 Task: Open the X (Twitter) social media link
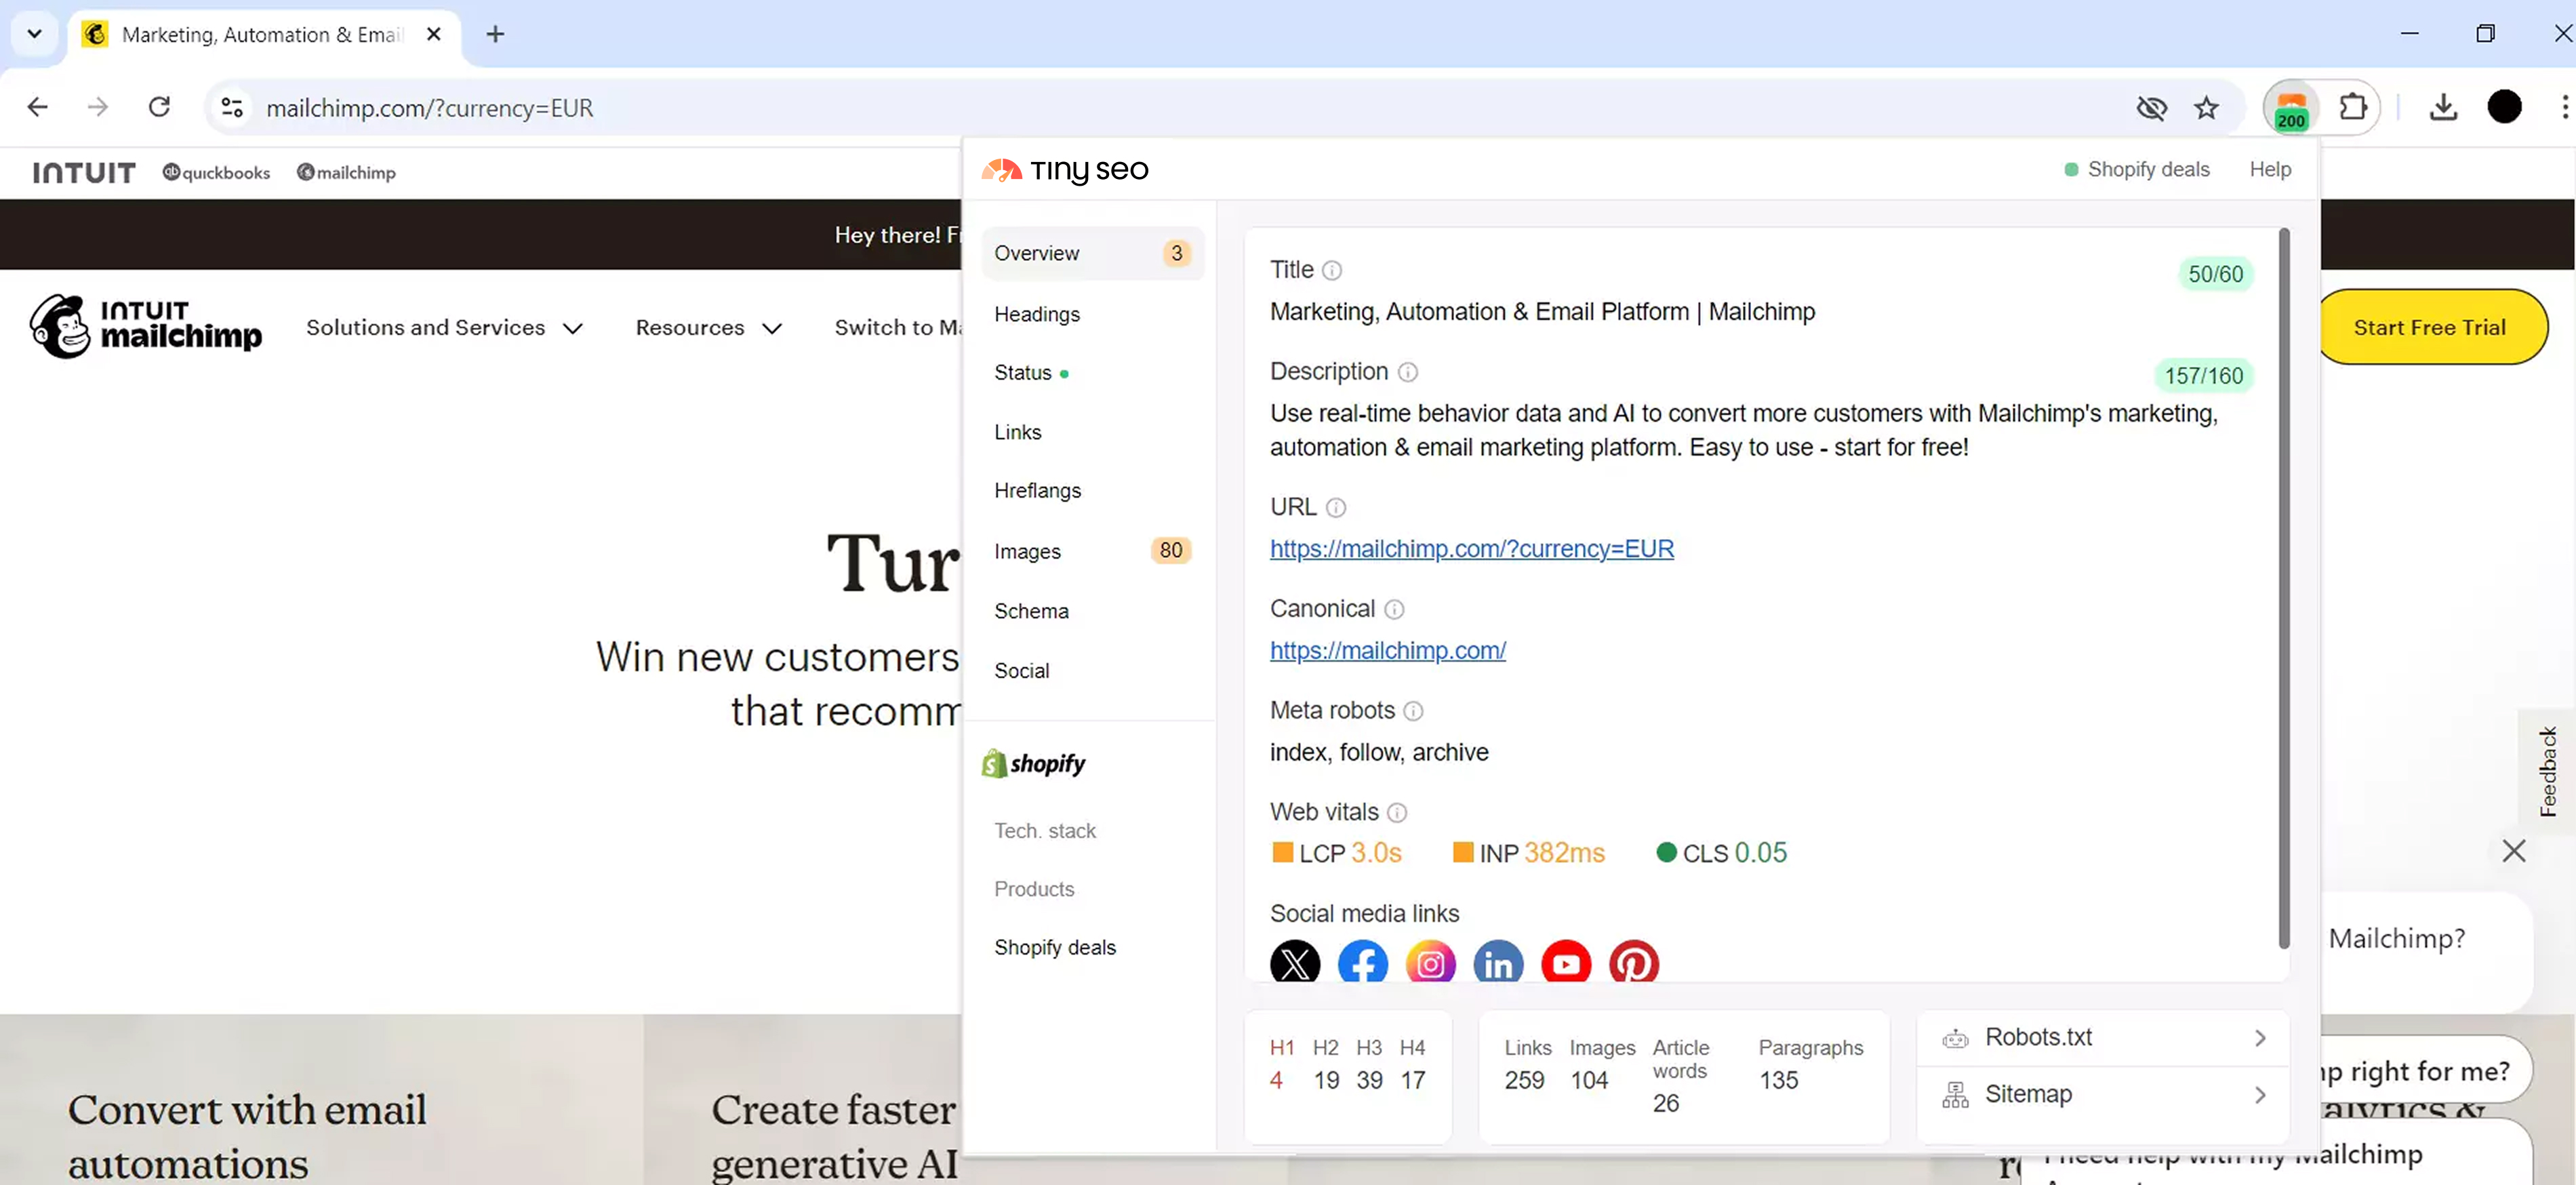coord(1294,962)
